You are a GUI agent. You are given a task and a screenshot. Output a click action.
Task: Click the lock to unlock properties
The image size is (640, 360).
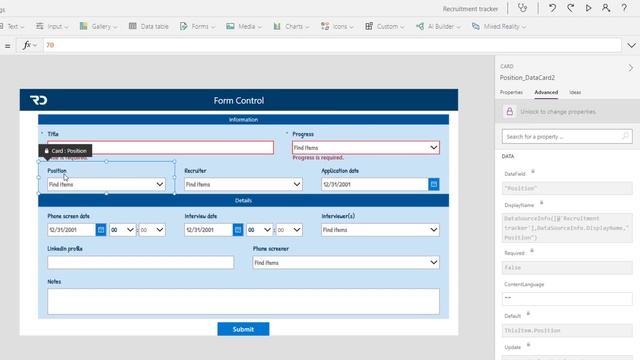(x=509, y=111)
